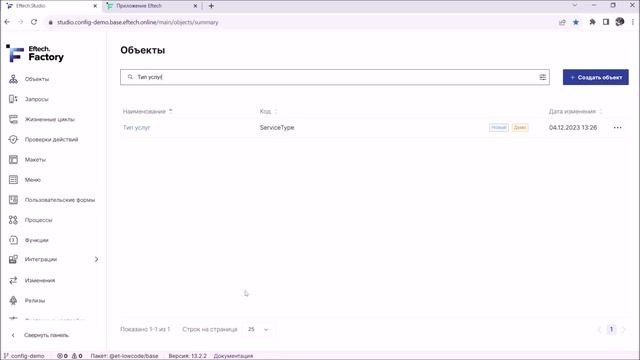Toggle browser side panel icon
Image resolution: width=640 pixels, height=360 pixels.
[606, 22]
